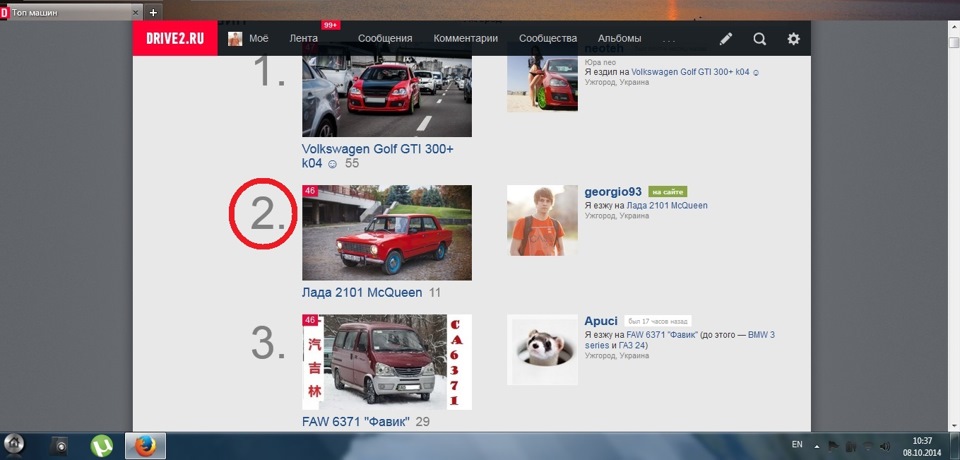Open the pinned safe-like taskbar icon
Viewport: 960px width, 460px height.
[59, 445]
